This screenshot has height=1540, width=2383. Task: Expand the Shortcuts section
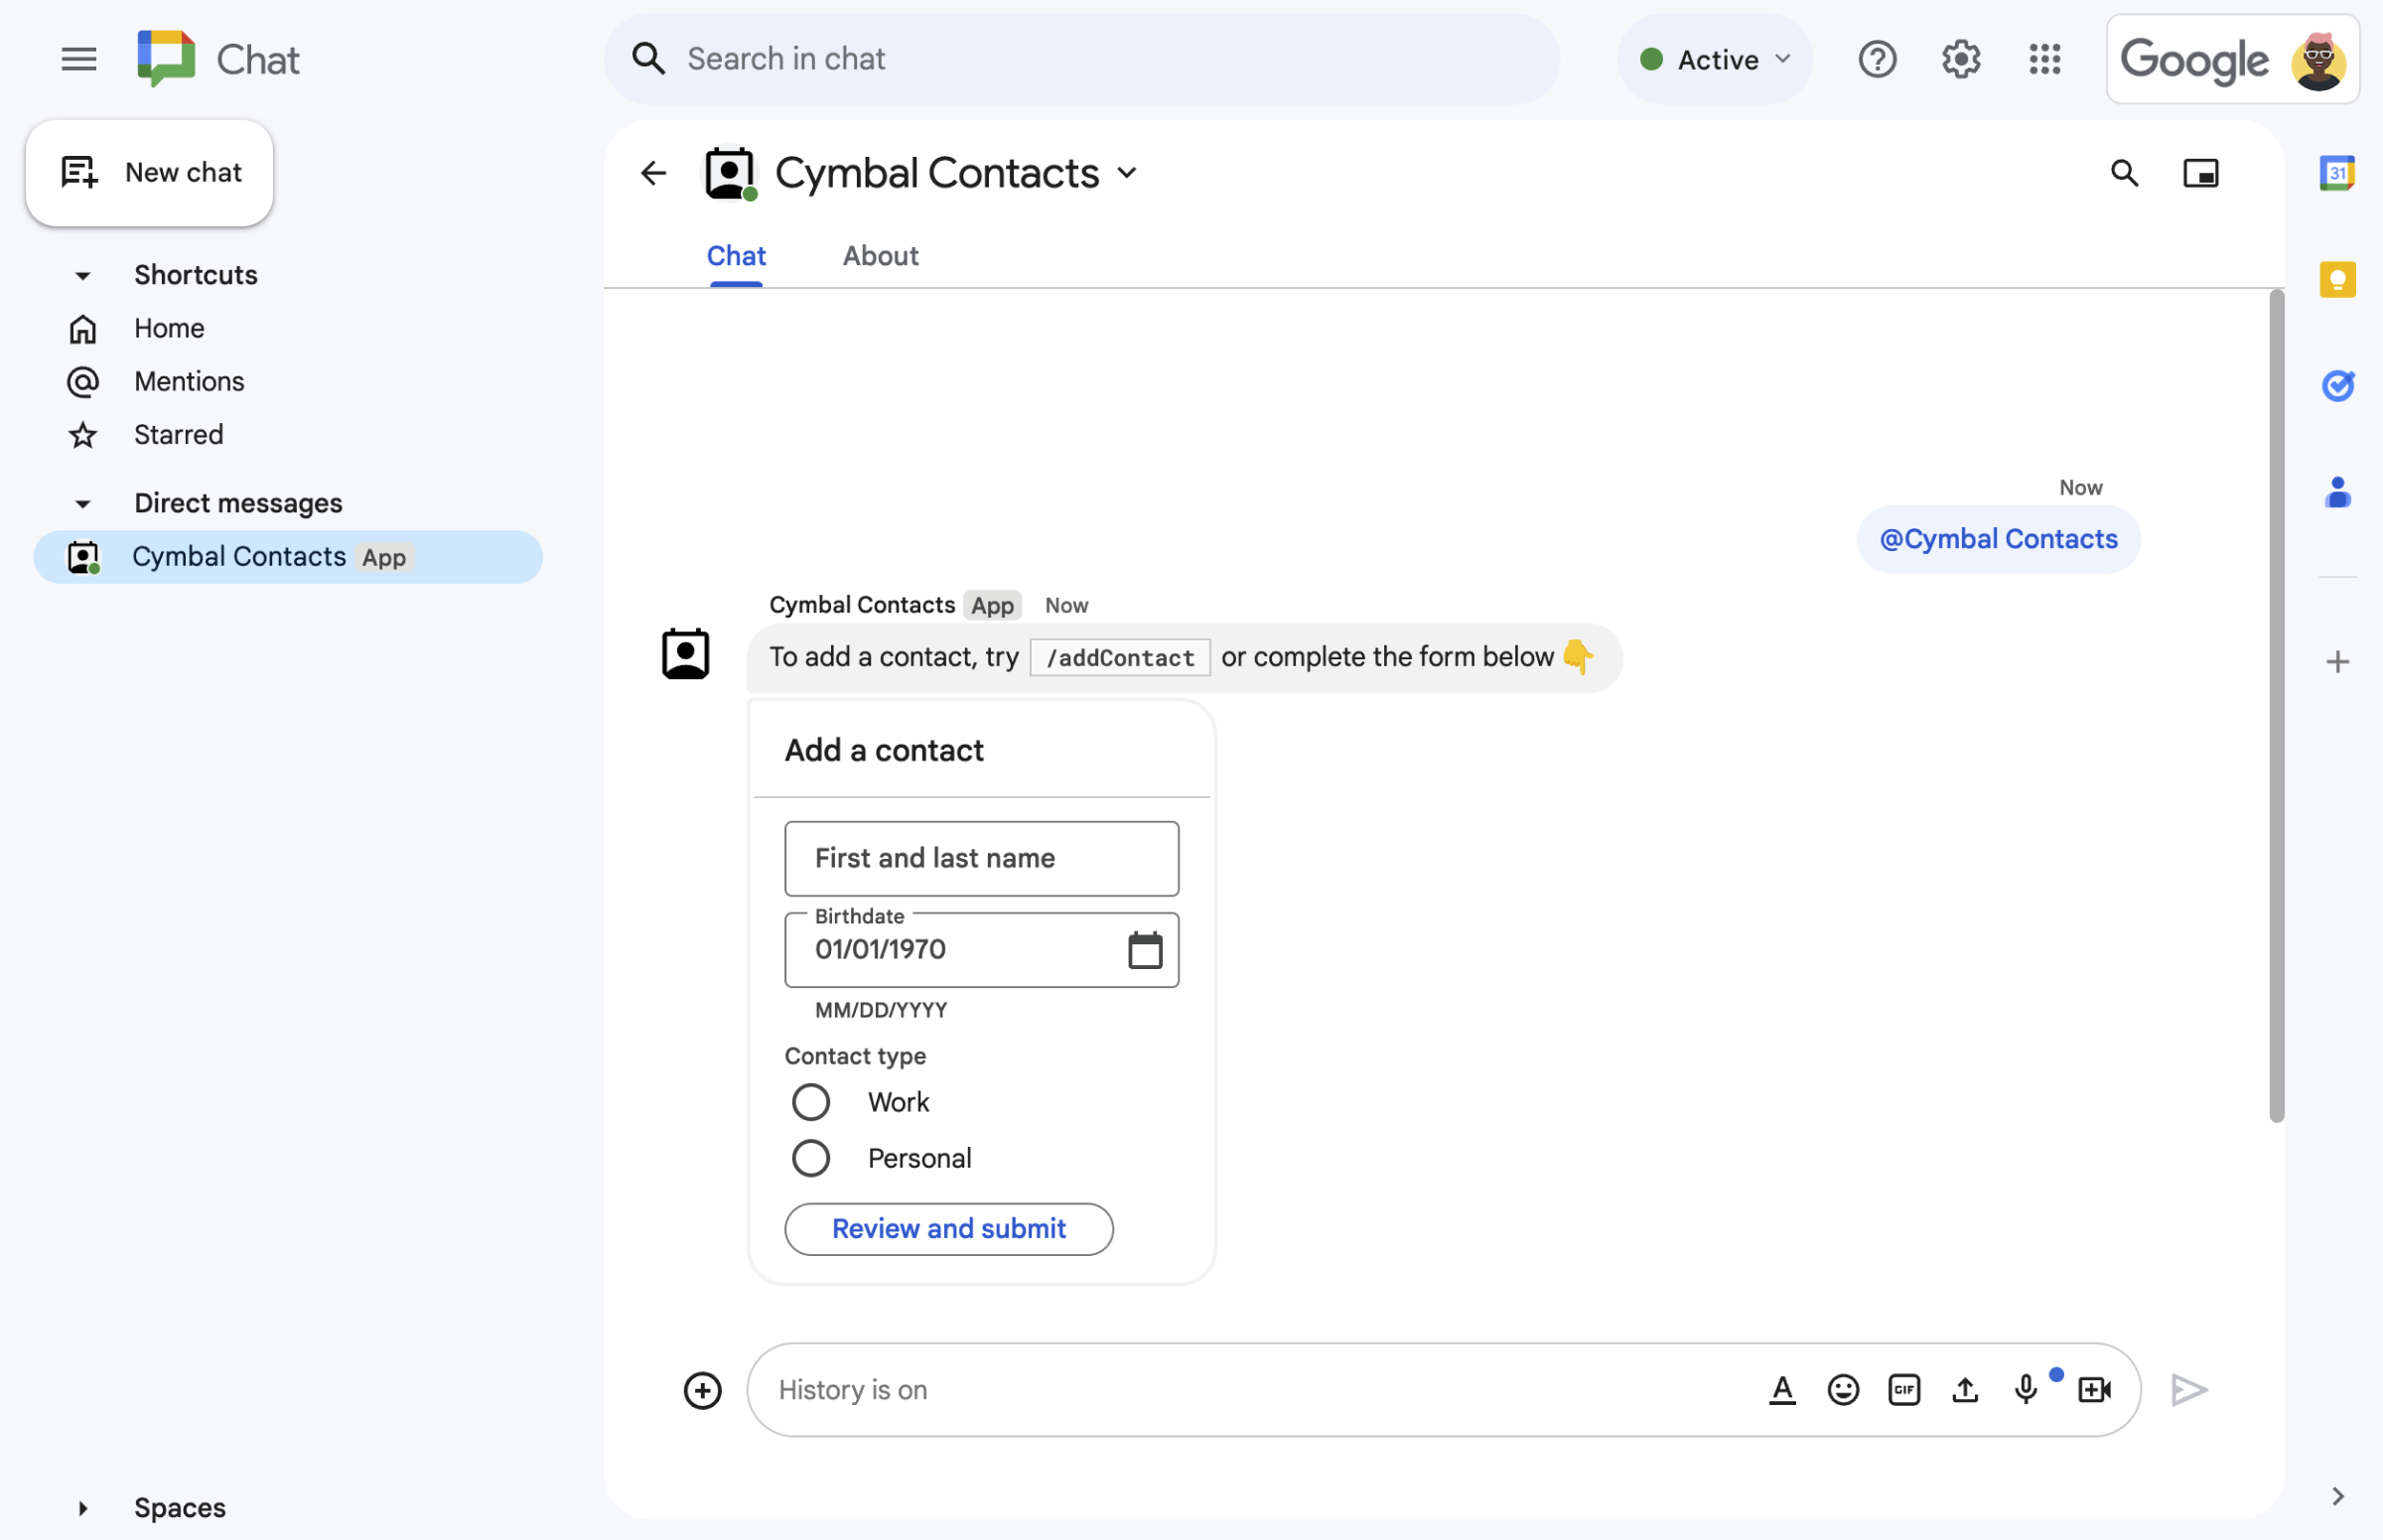point(79,273)
